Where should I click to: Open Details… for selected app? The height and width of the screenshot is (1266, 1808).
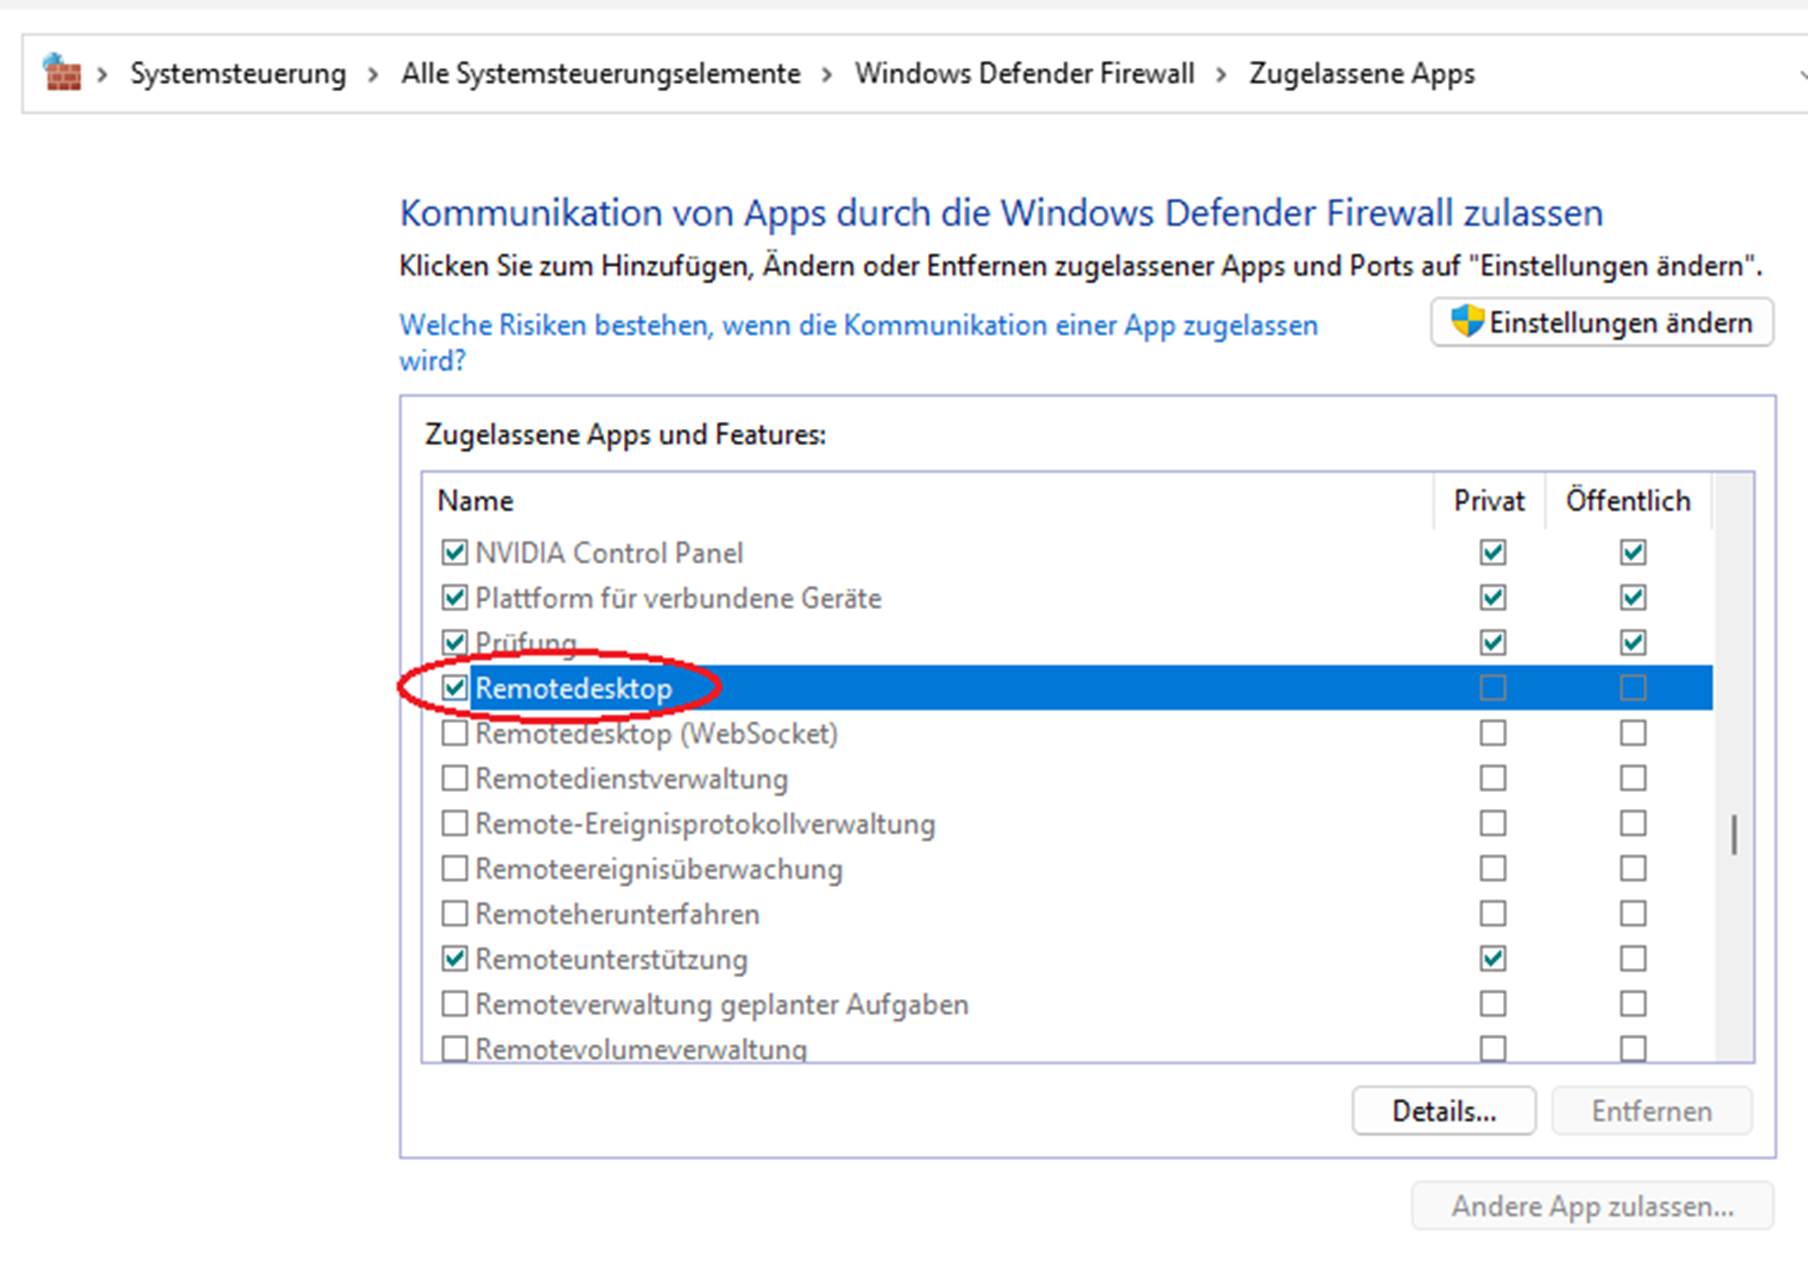(1444, 1111)
